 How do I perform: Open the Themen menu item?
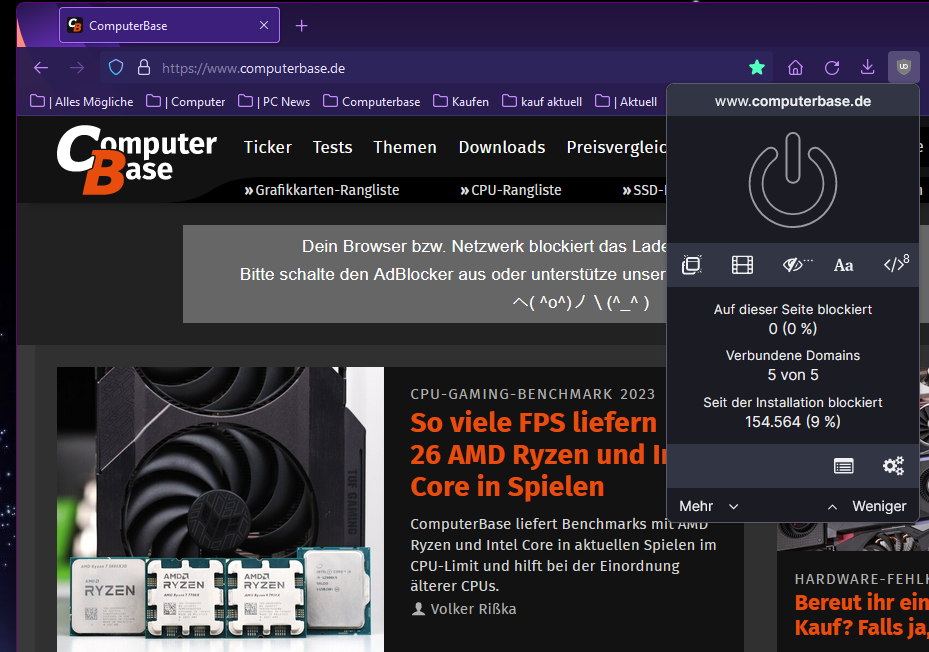(405, 147)
